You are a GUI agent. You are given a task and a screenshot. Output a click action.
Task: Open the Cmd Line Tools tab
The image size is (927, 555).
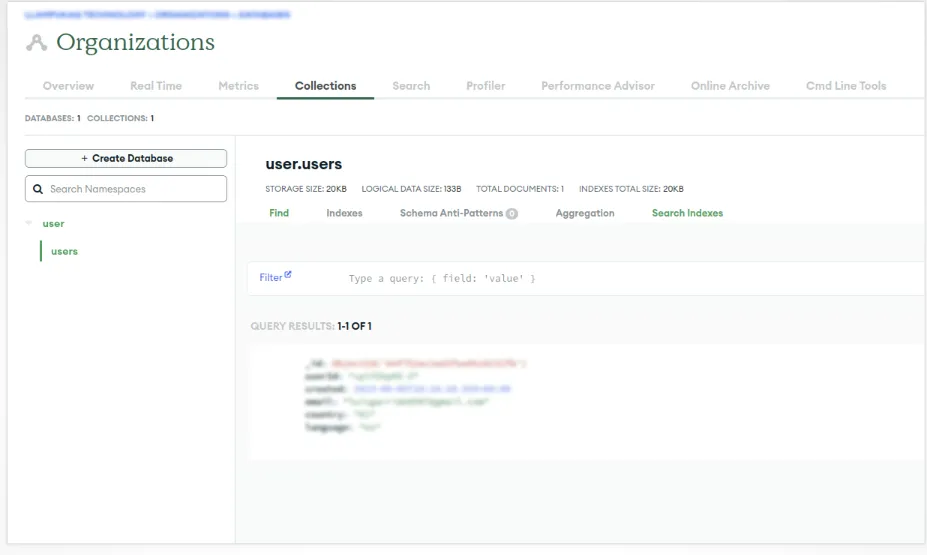(846, 86)
